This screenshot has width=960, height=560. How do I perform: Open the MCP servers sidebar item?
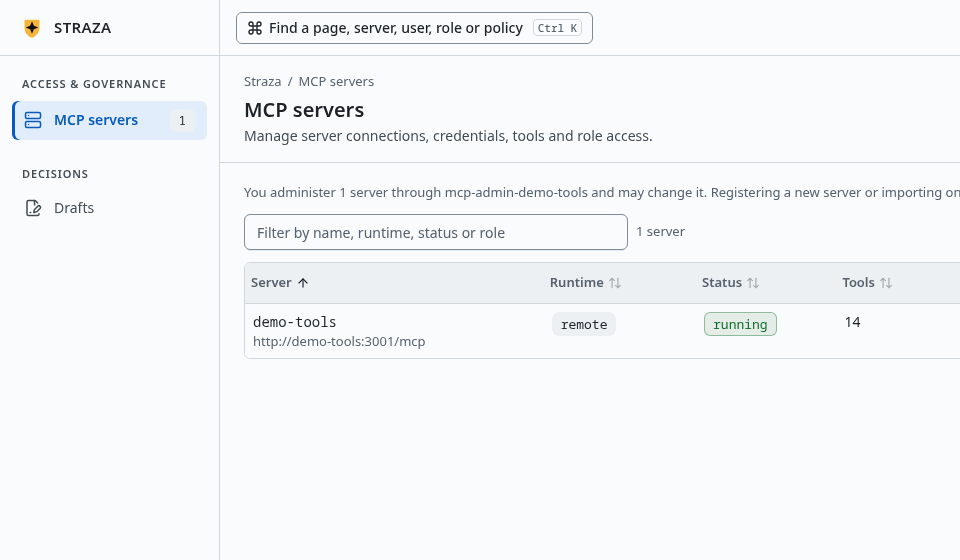(x=110, y=120)
